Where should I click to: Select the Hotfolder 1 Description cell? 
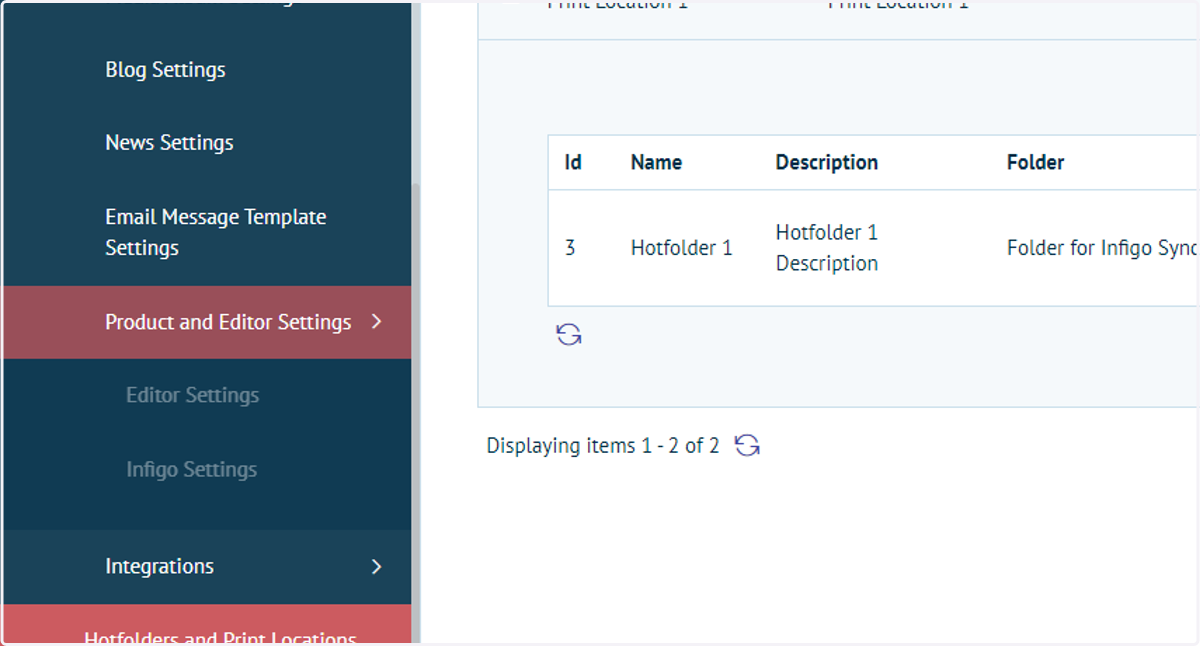827,248
